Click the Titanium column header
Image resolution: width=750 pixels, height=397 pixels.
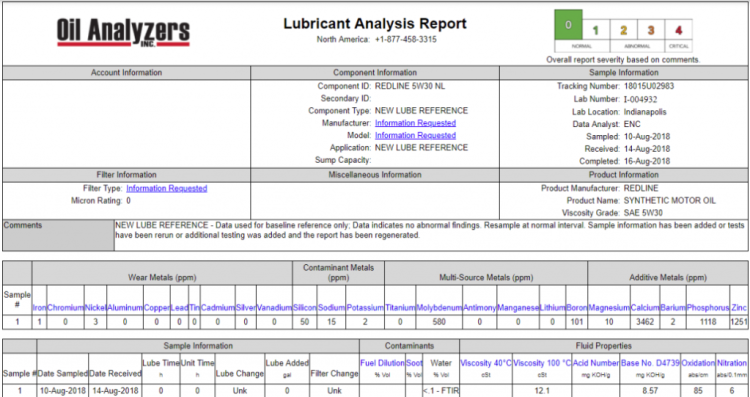400,308
